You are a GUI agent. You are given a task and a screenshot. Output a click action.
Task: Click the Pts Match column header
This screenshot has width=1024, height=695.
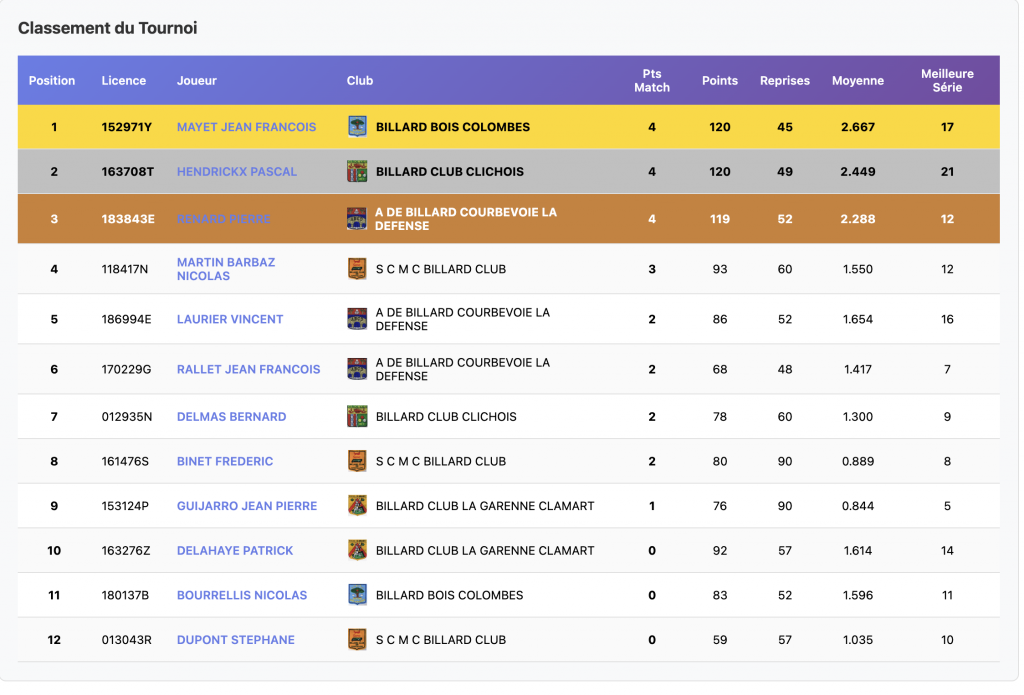pyautogui.click(x=651, y=81)
